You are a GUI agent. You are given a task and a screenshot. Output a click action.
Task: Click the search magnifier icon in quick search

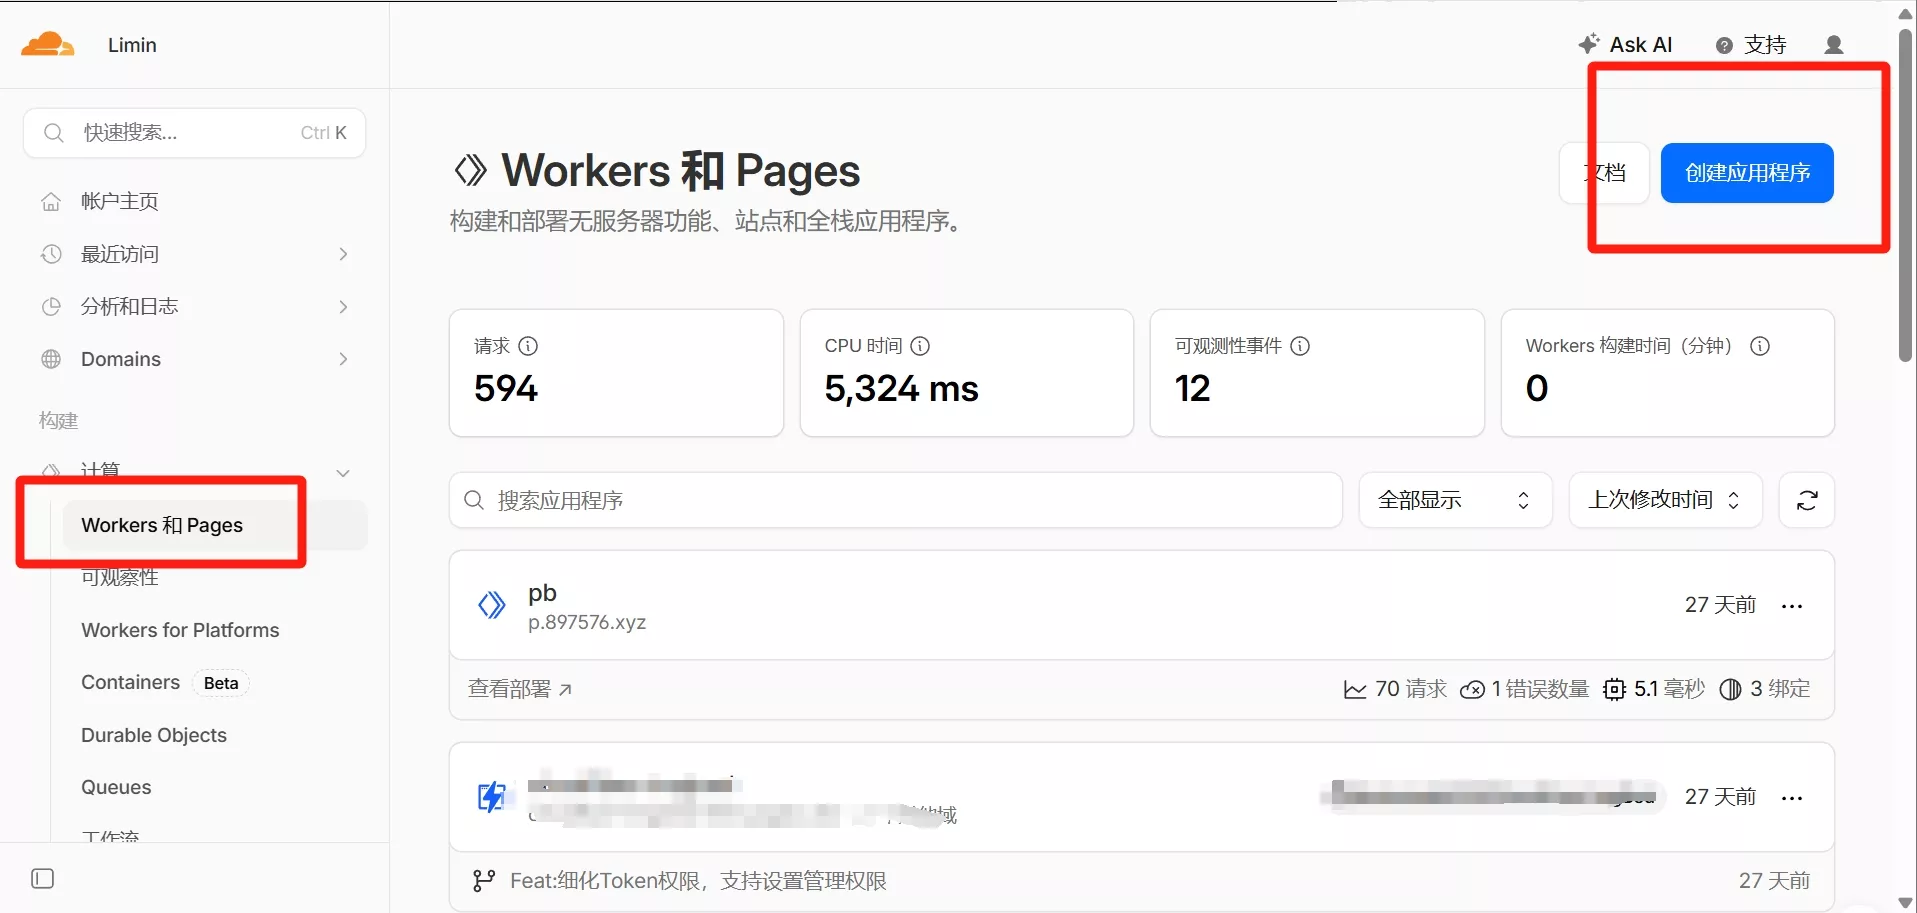pos(54,133)
